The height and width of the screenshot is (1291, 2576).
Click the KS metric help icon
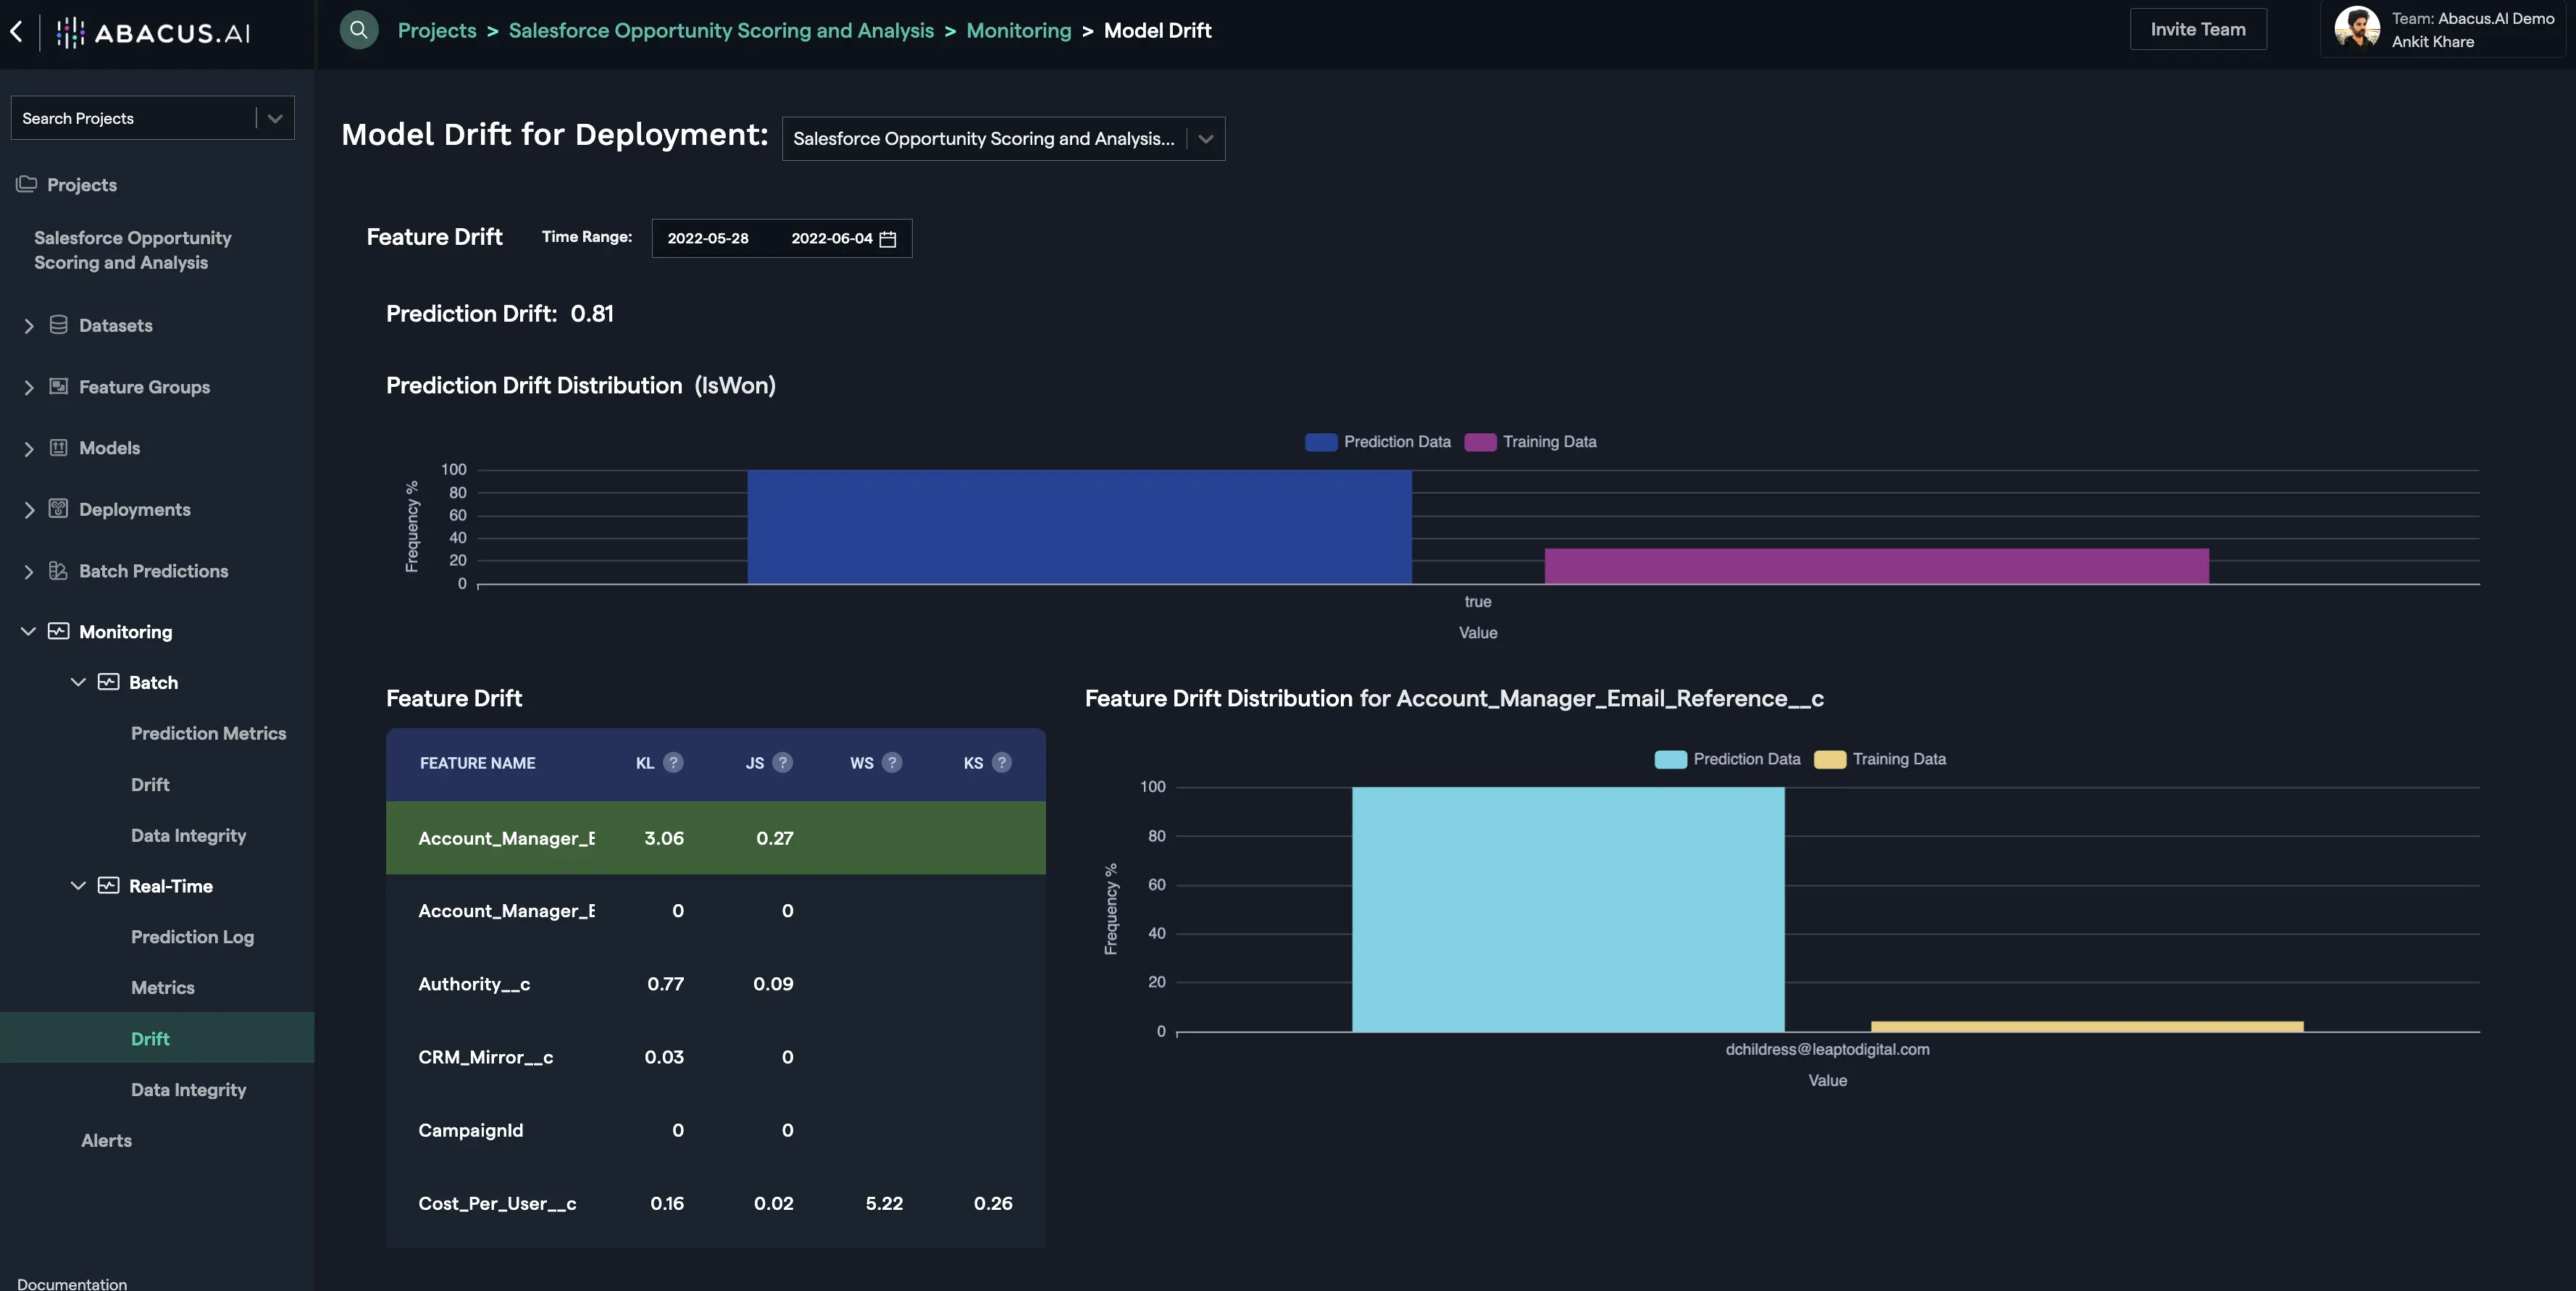(1001, 763)
